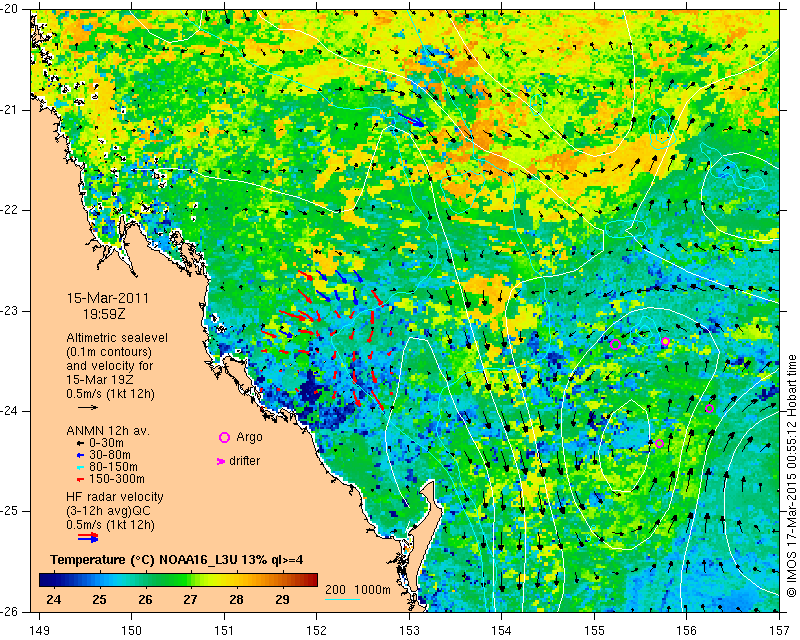Click the '(0.1m contours)' legend line
800x640 pixels.
pos(109,352)
